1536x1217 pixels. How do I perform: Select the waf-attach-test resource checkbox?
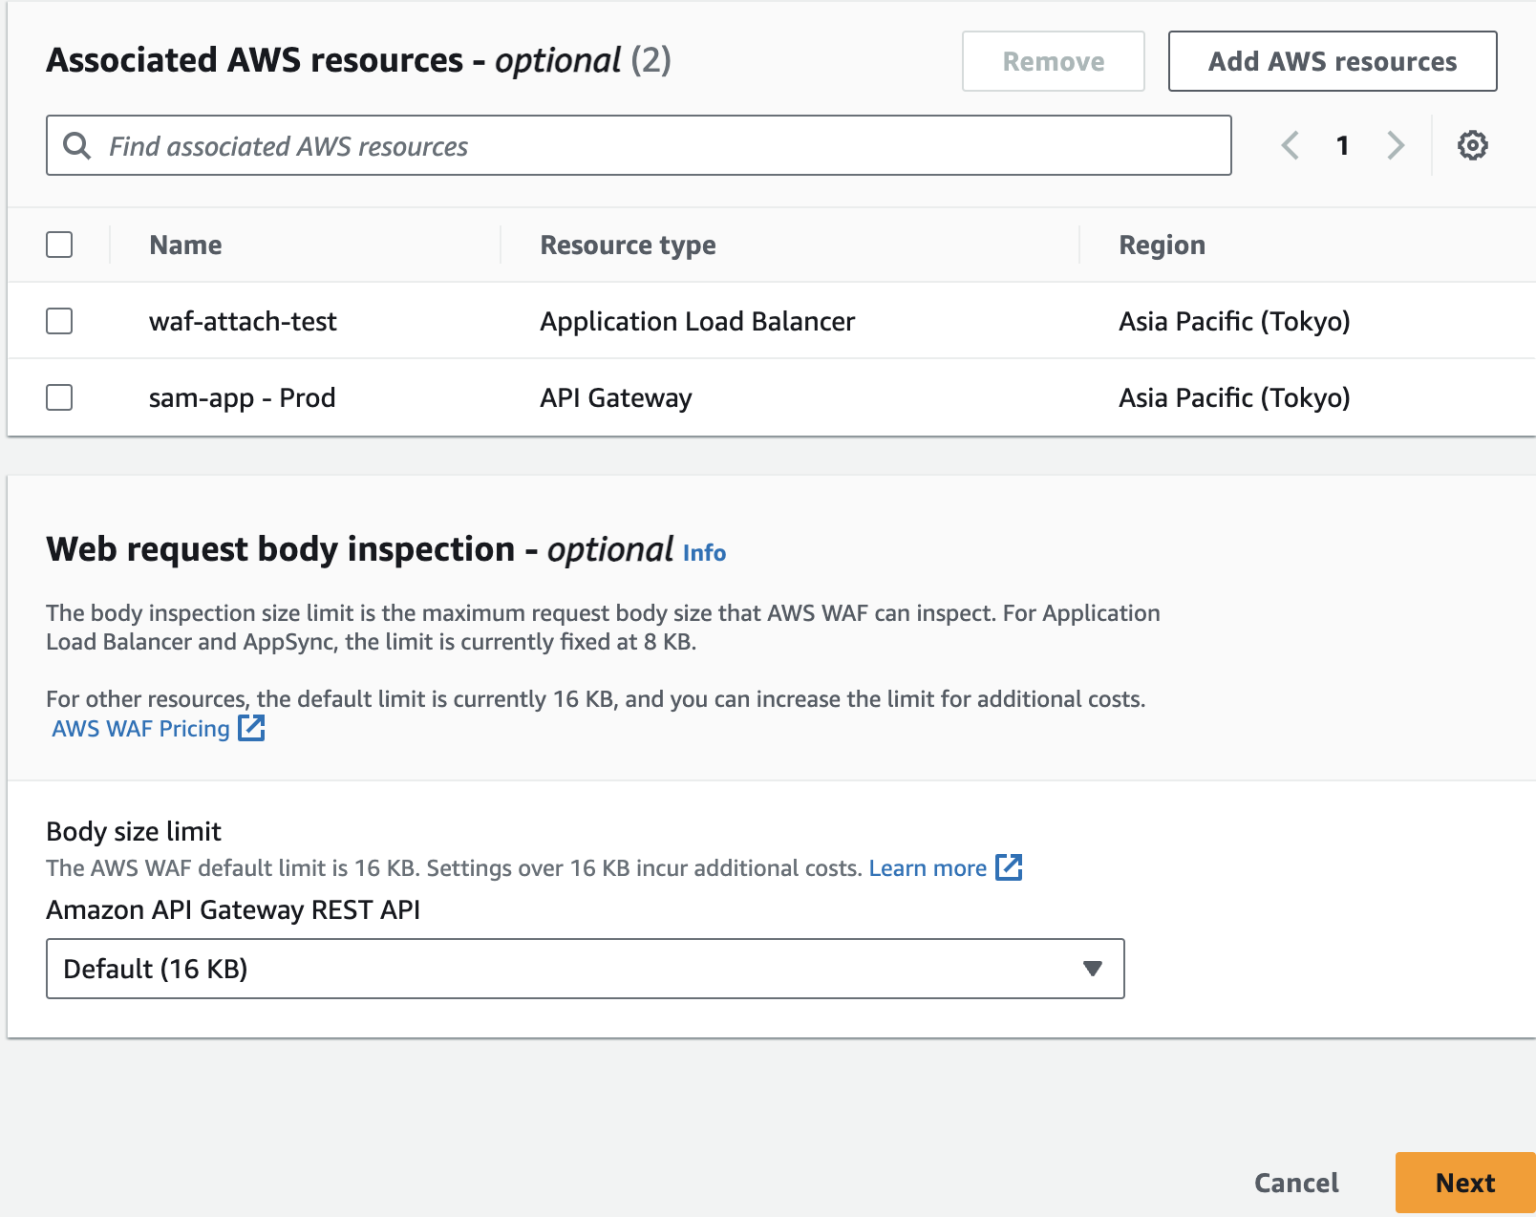point(59,321)
